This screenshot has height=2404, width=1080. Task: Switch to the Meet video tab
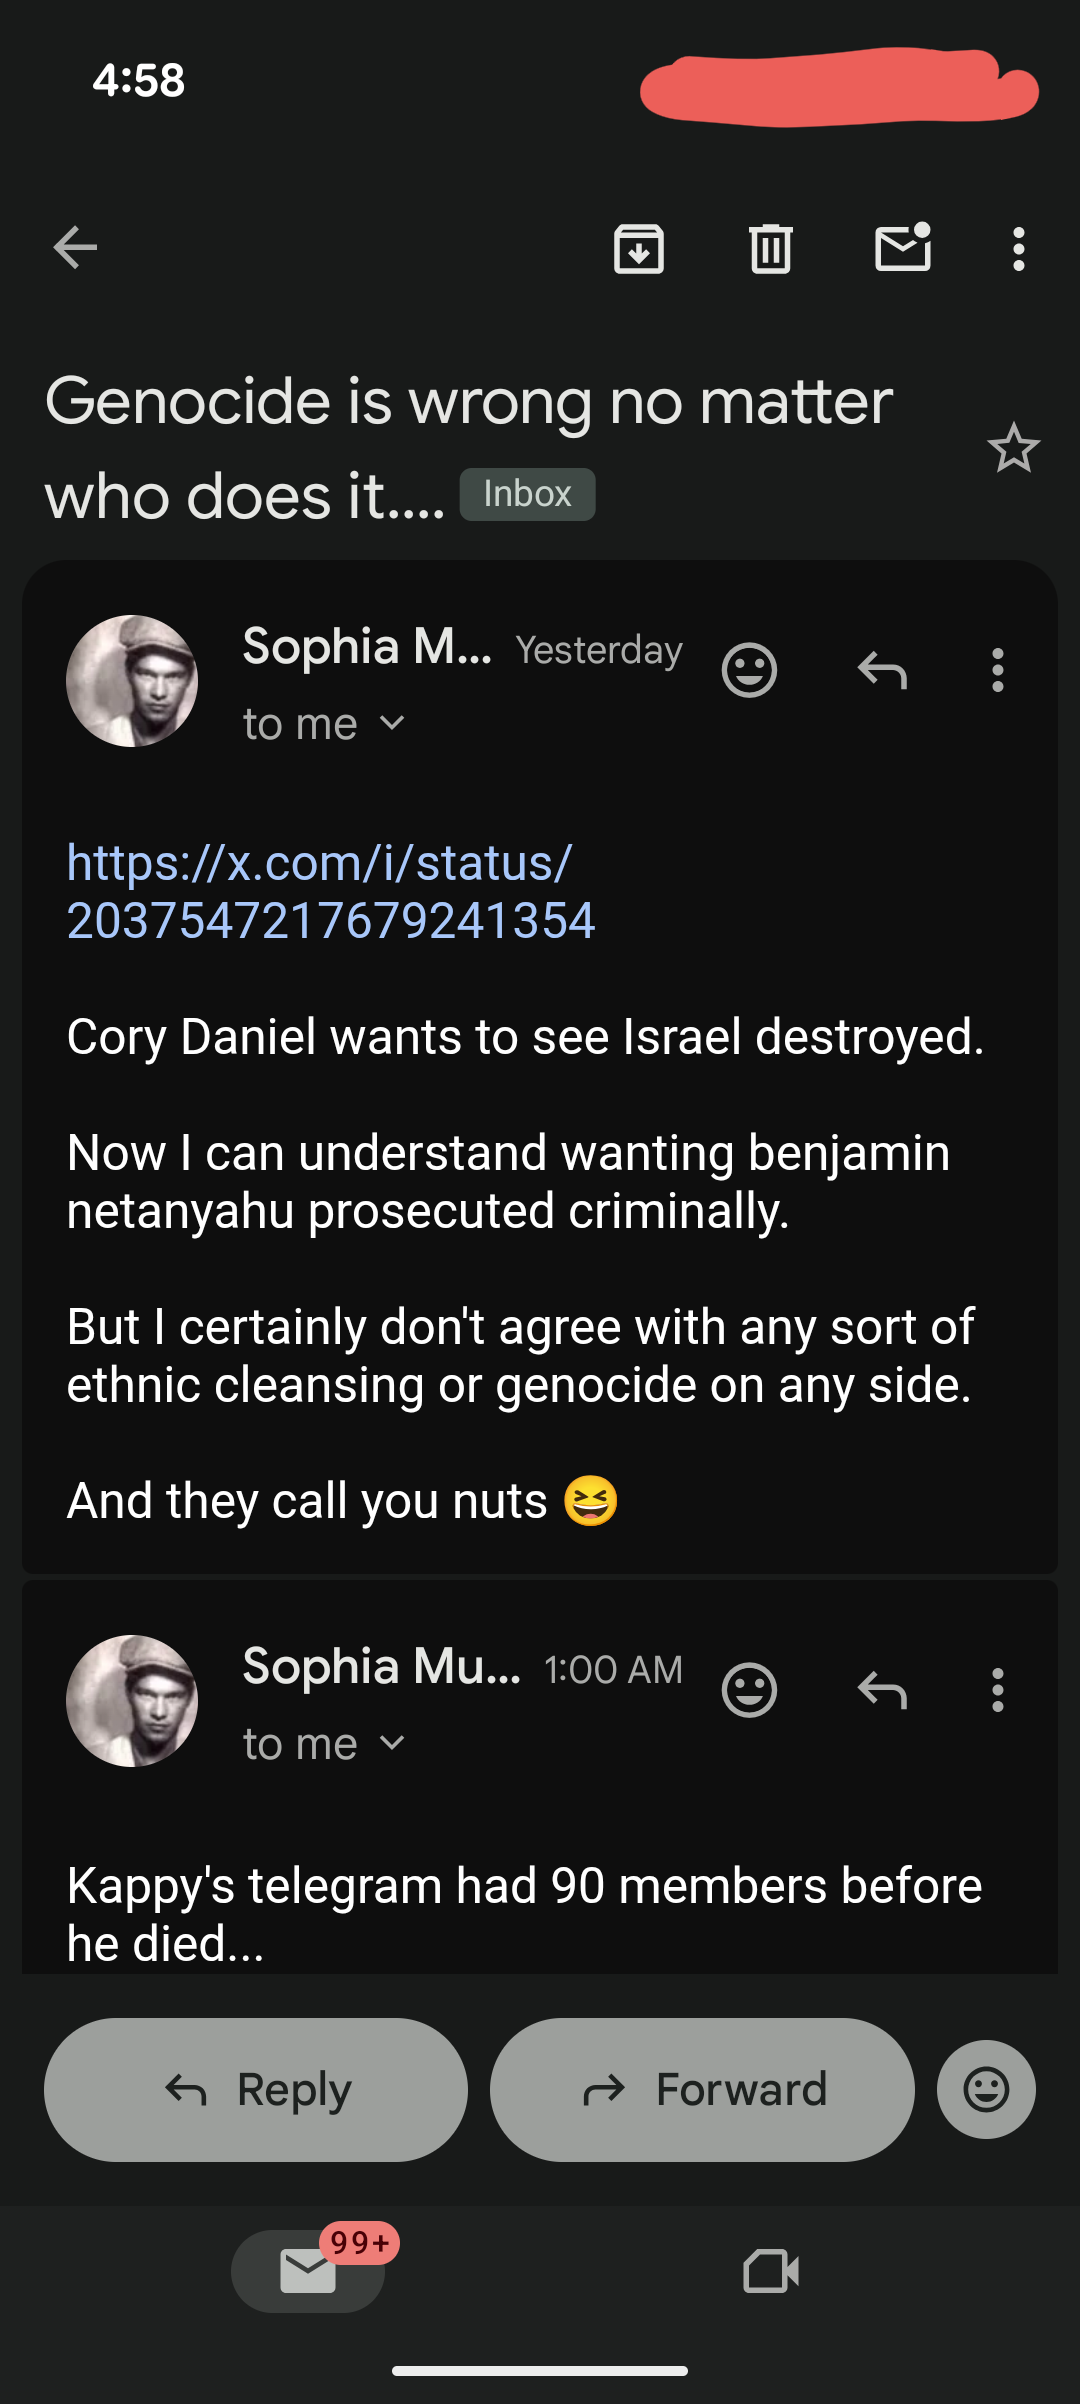tap(771, 2271)
